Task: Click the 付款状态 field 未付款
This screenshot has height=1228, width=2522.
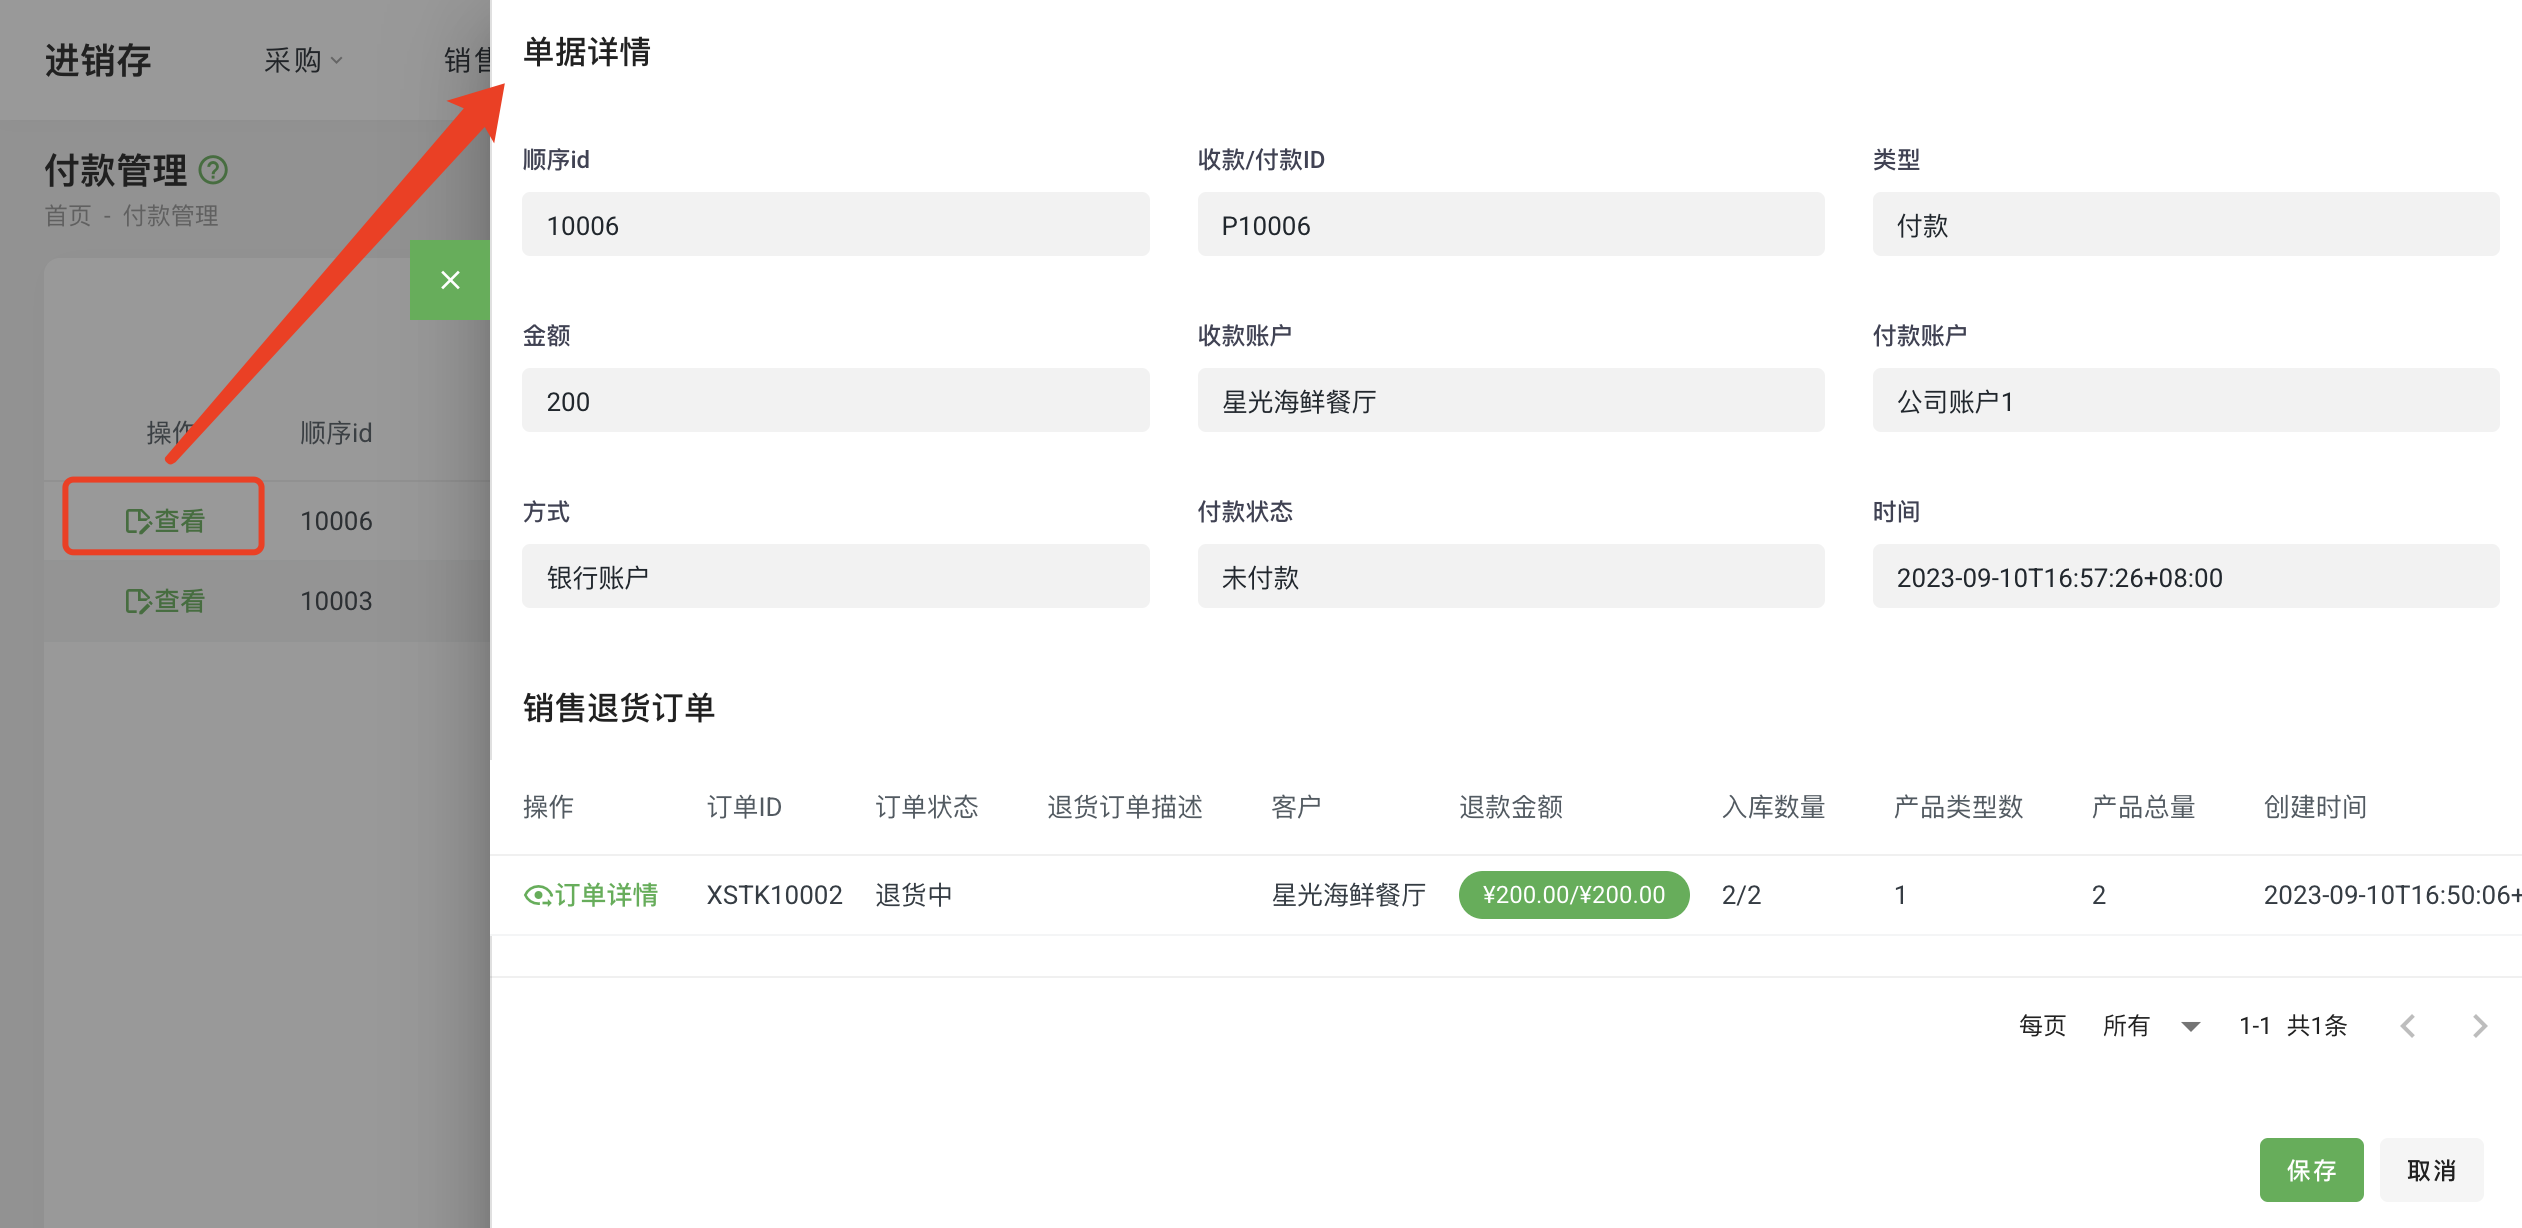Action: click(1511, 576)
